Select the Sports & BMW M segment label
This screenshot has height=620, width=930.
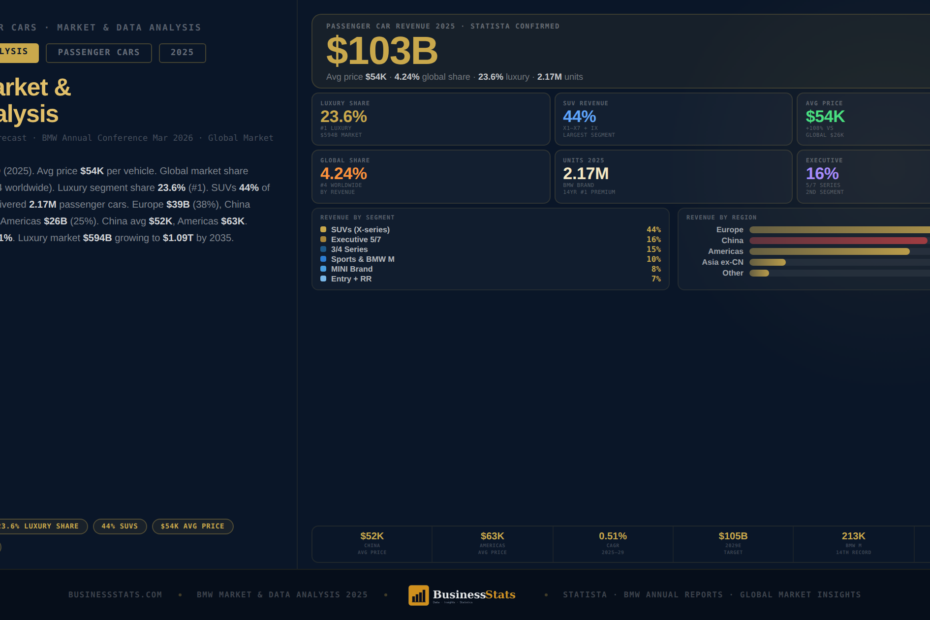tap(362, 259)
